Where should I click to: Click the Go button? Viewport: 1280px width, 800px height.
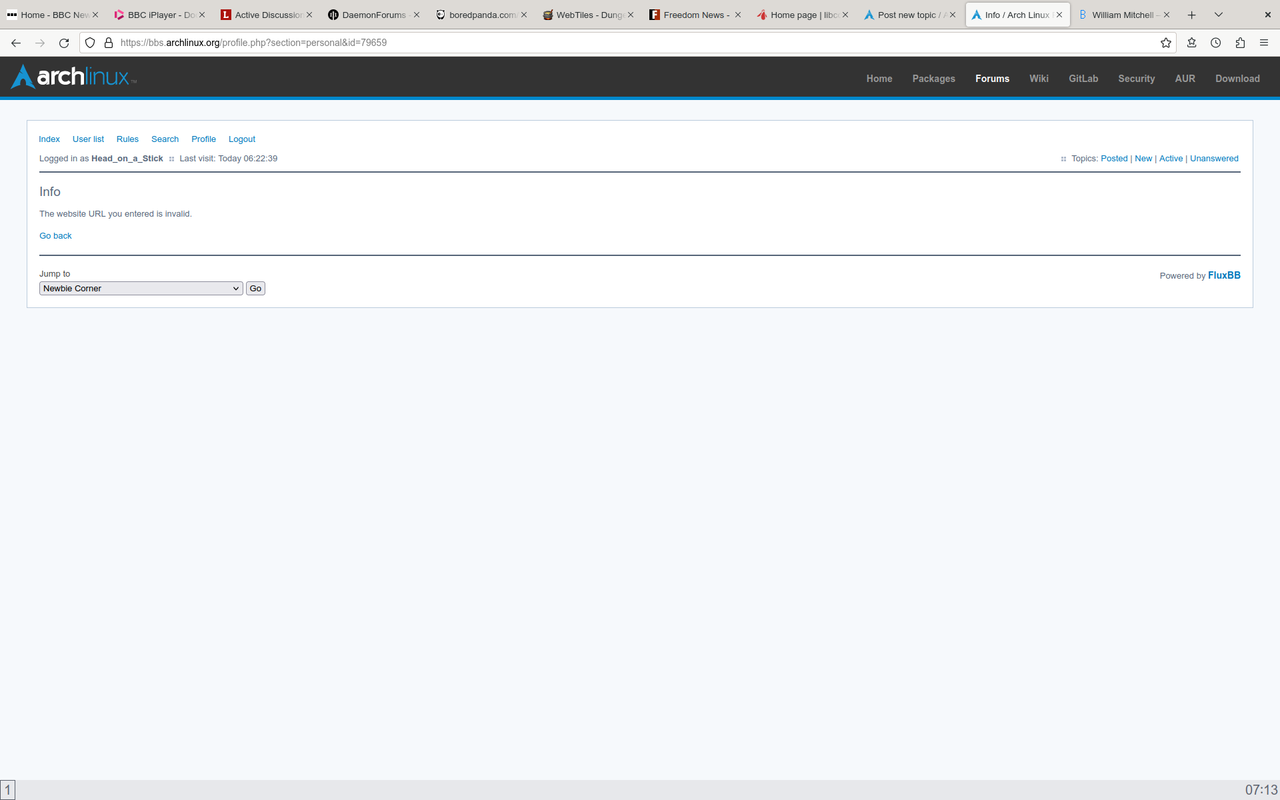pos(255,288)
